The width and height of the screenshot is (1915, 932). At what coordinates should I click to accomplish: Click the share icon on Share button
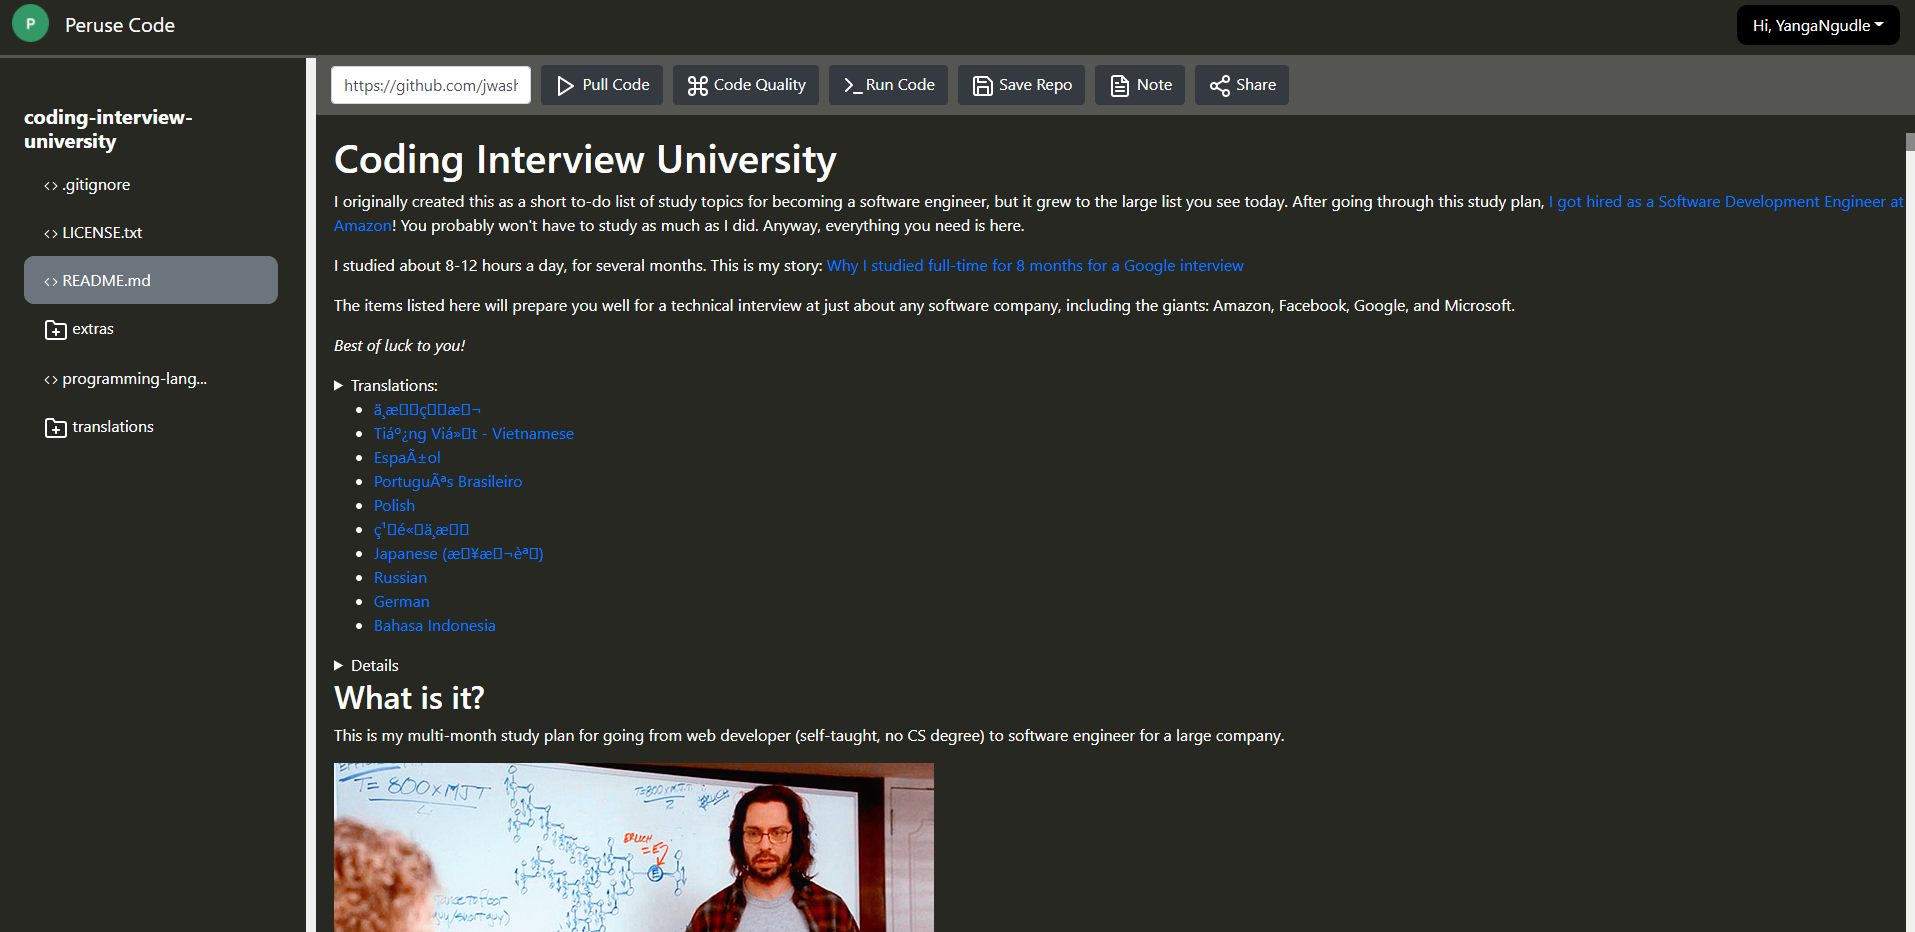click(1219, 86)
